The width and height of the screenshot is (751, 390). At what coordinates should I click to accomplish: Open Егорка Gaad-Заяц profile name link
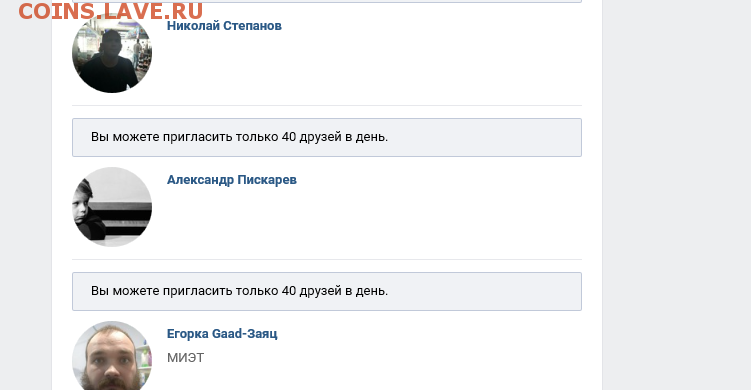click(222, 334)
